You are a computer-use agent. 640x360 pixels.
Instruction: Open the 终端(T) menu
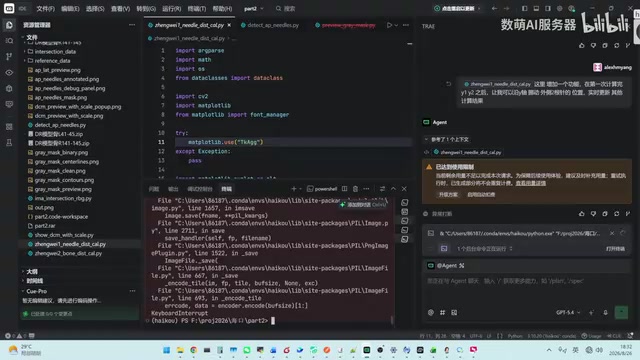tap(197, 9)
